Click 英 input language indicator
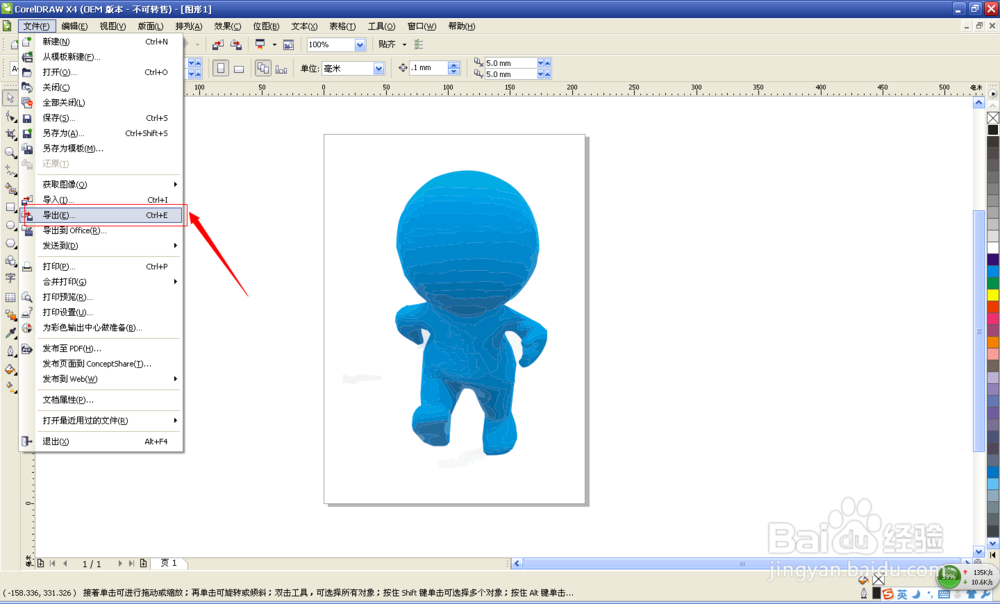 click(x=902, y=594)
